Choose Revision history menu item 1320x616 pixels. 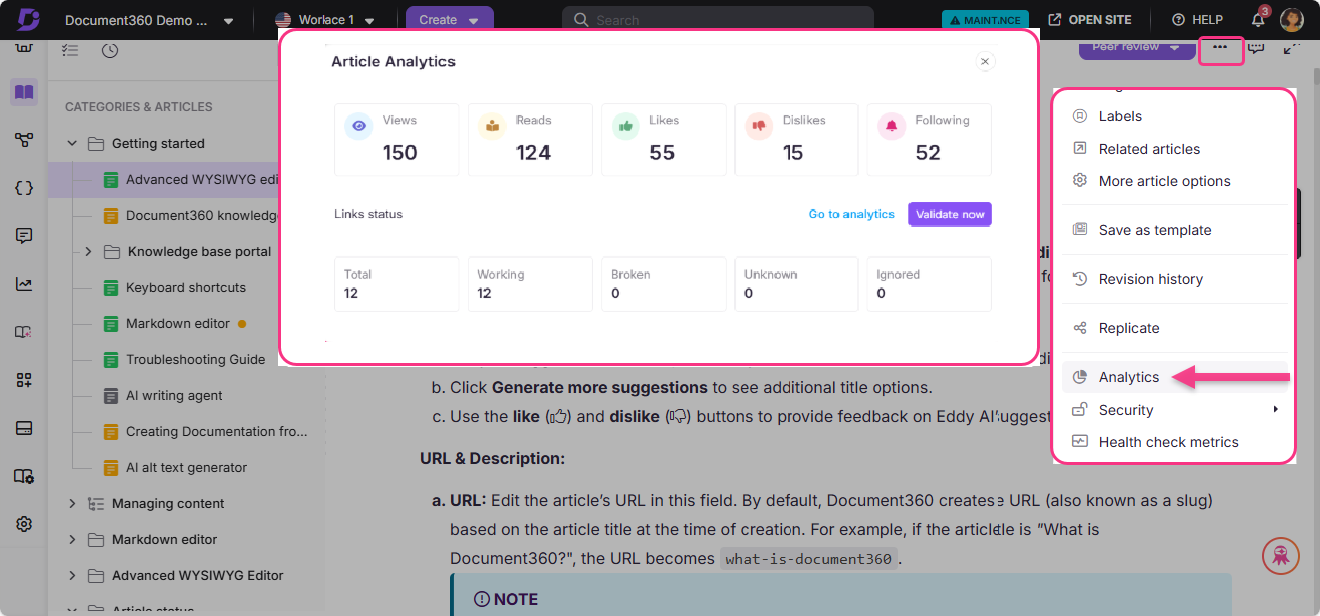coord(1150,279)
